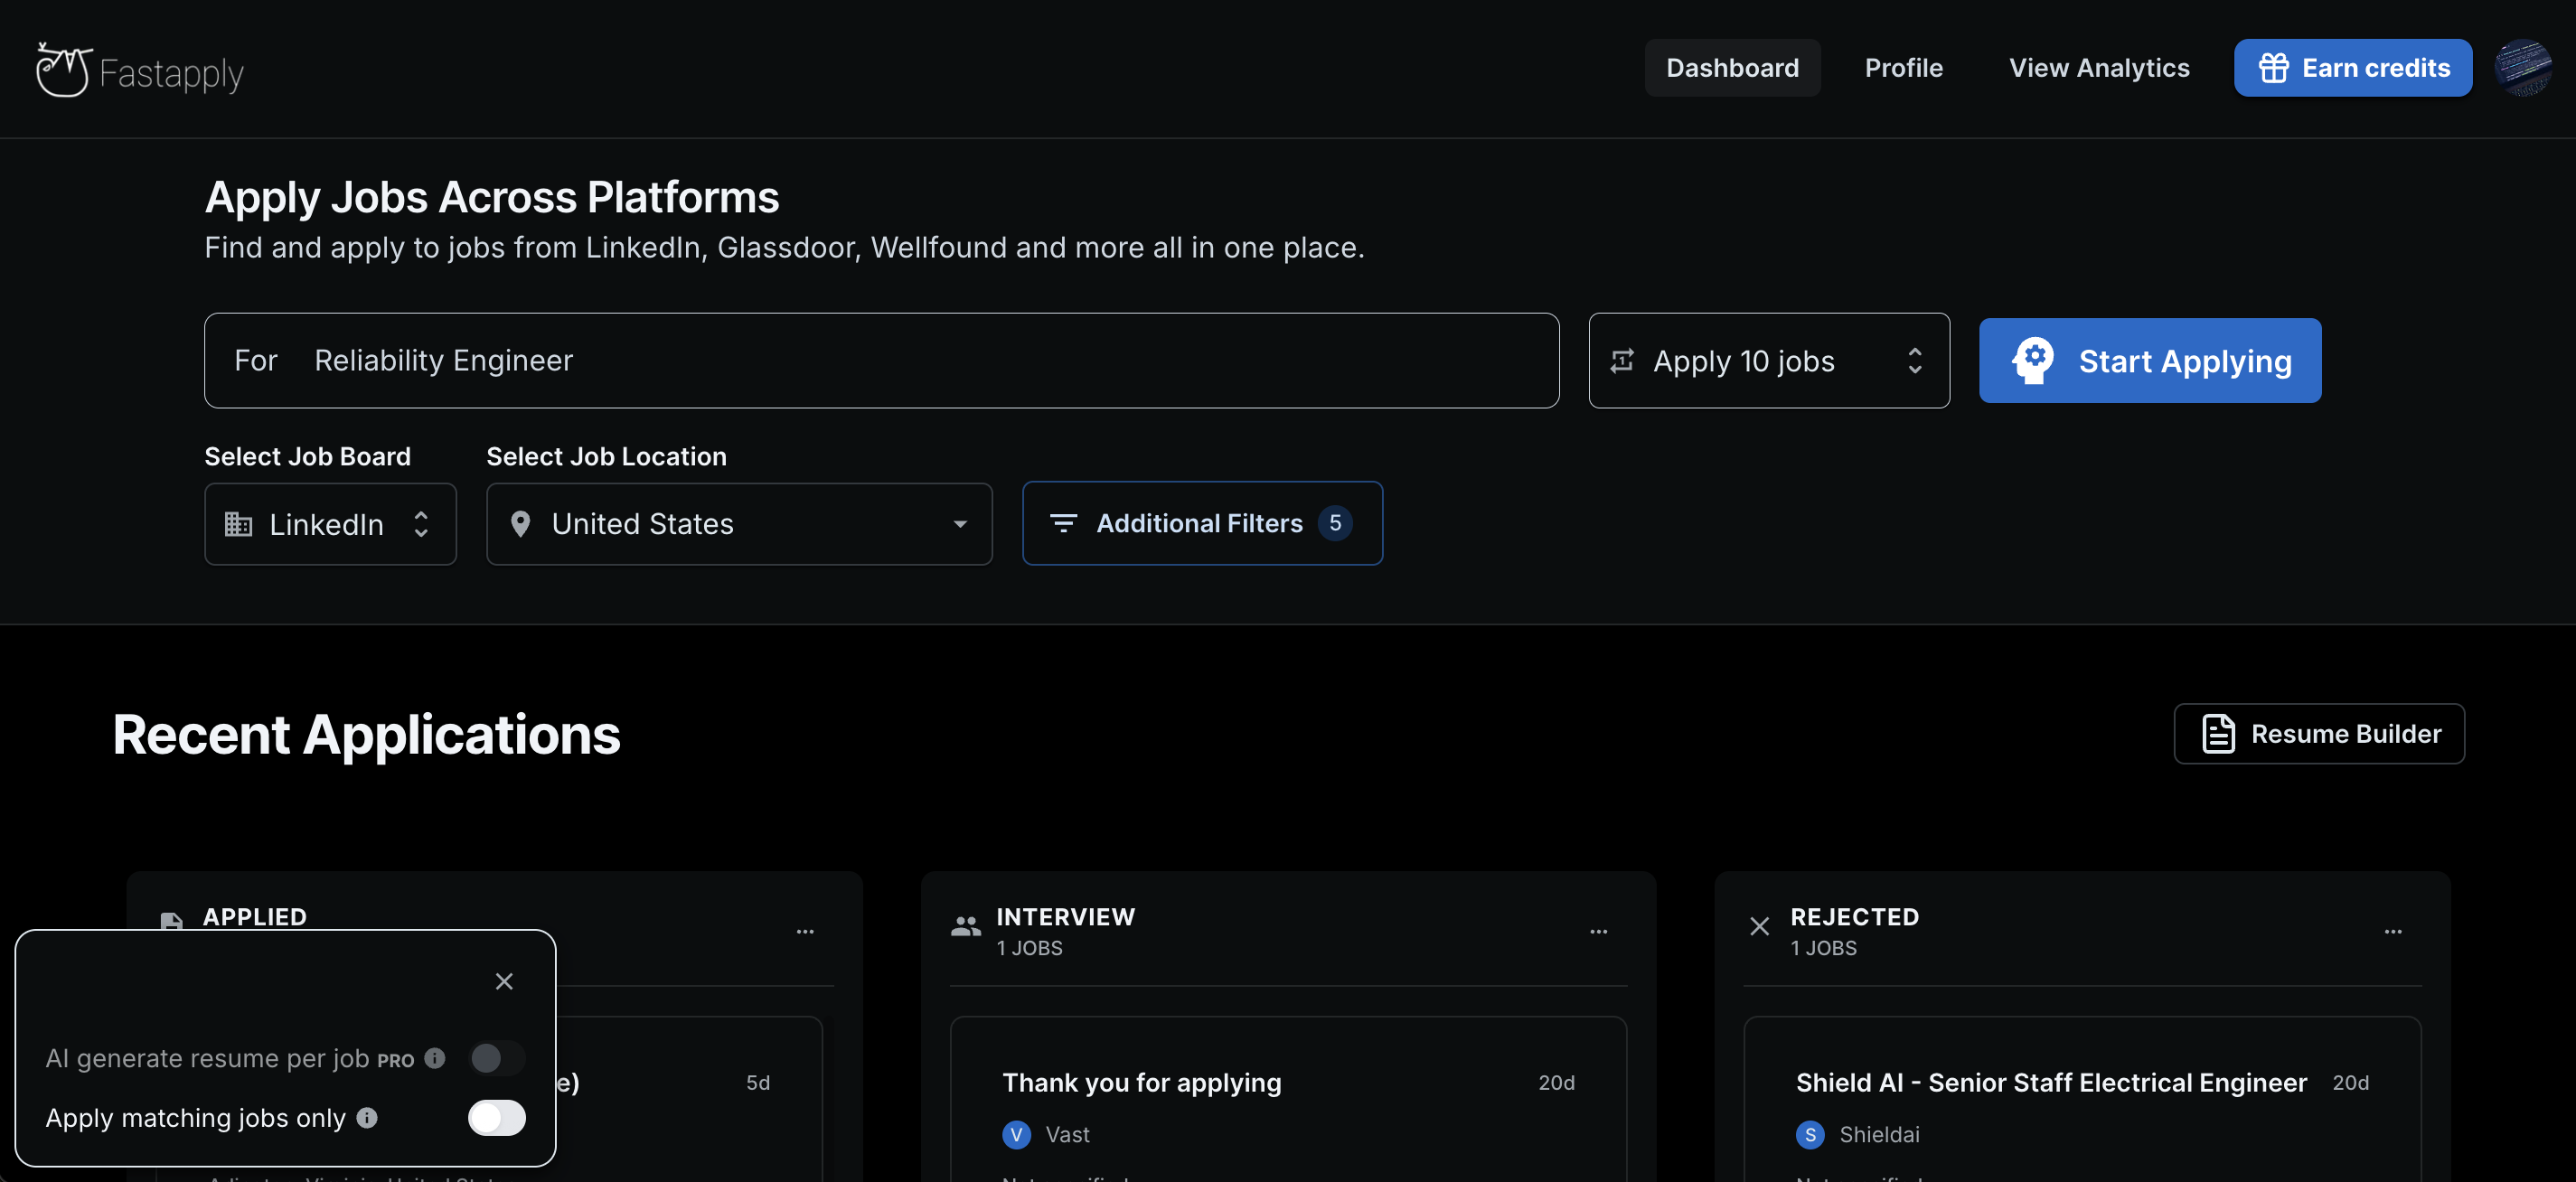Open the United States location dropdown

[x=739, y=524]
